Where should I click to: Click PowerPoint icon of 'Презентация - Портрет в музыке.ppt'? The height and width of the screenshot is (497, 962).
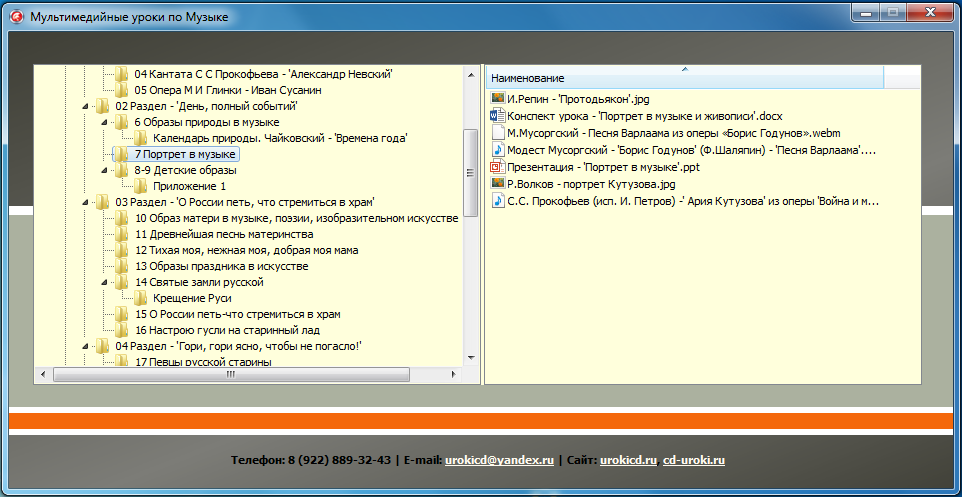click(x=498, y=166)
